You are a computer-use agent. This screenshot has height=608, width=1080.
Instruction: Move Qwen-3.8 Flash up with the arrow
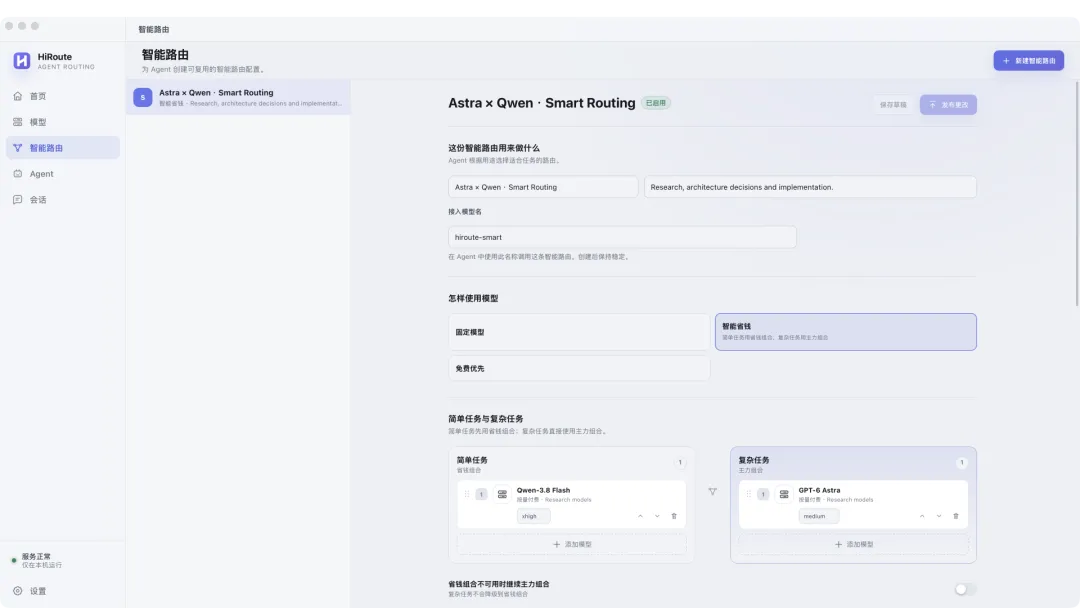640,516
